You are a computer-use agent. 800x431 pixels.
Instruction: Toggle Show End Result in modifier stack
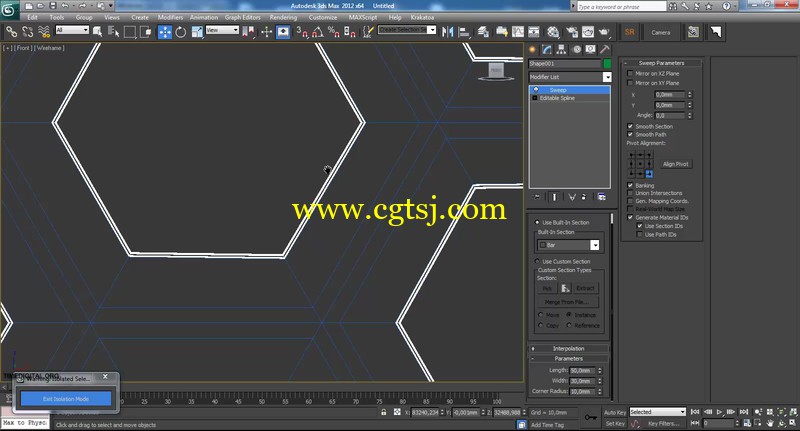pos(554,197)
